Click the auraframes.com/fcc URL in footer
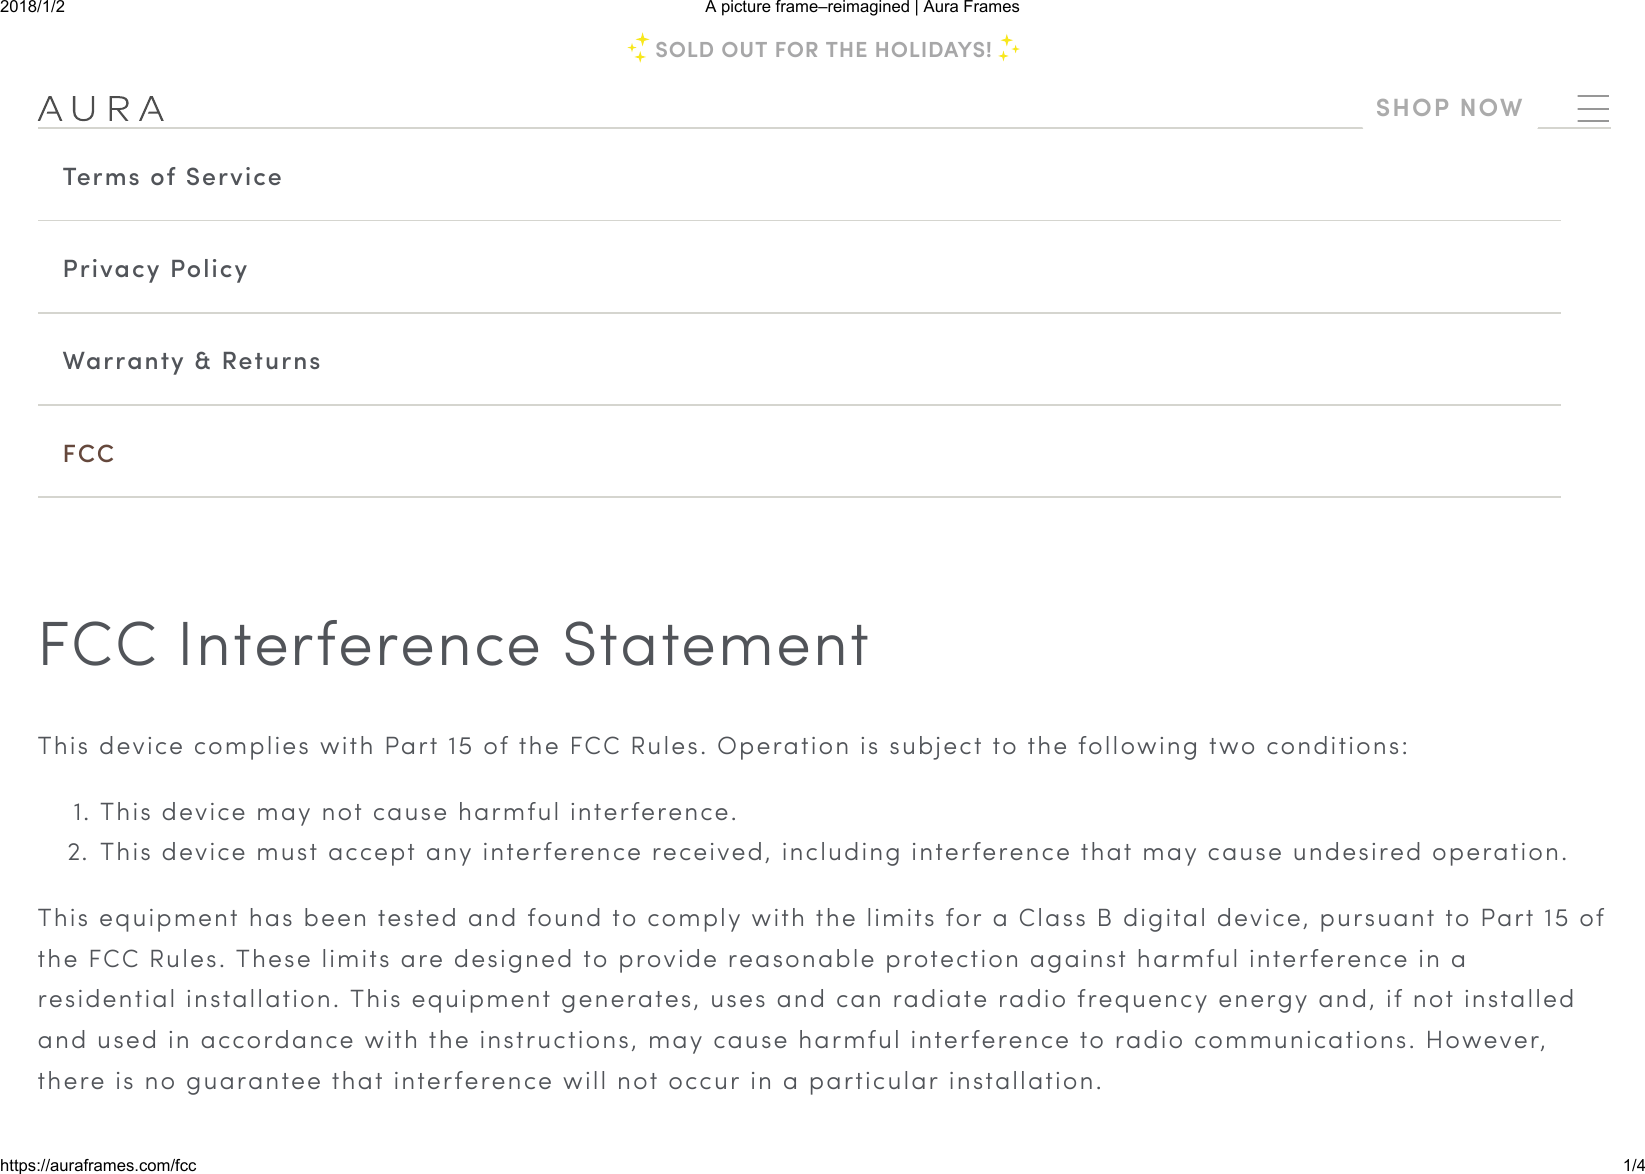1645x1174 pixels. pos(98,1165)
